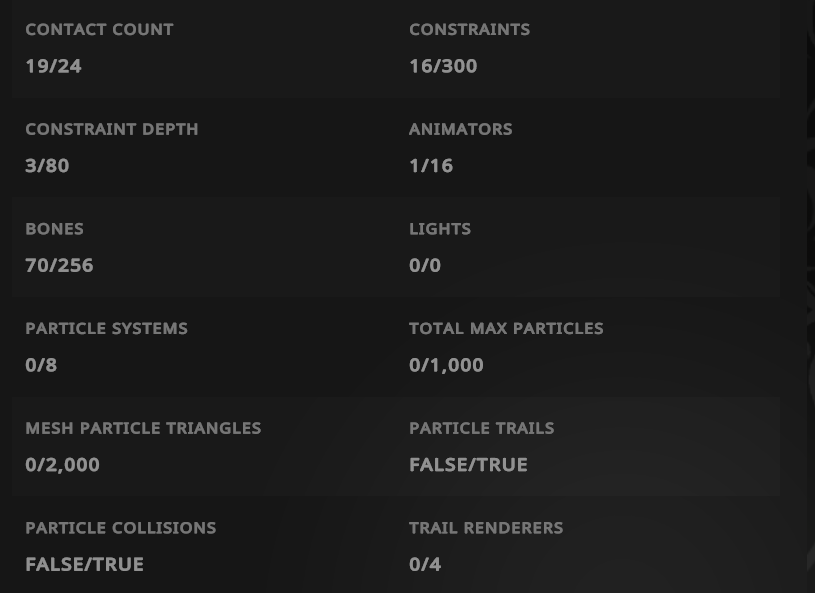
Task: Click the Bones stat label
Action: pyautogui.click(x=54, y=229)
